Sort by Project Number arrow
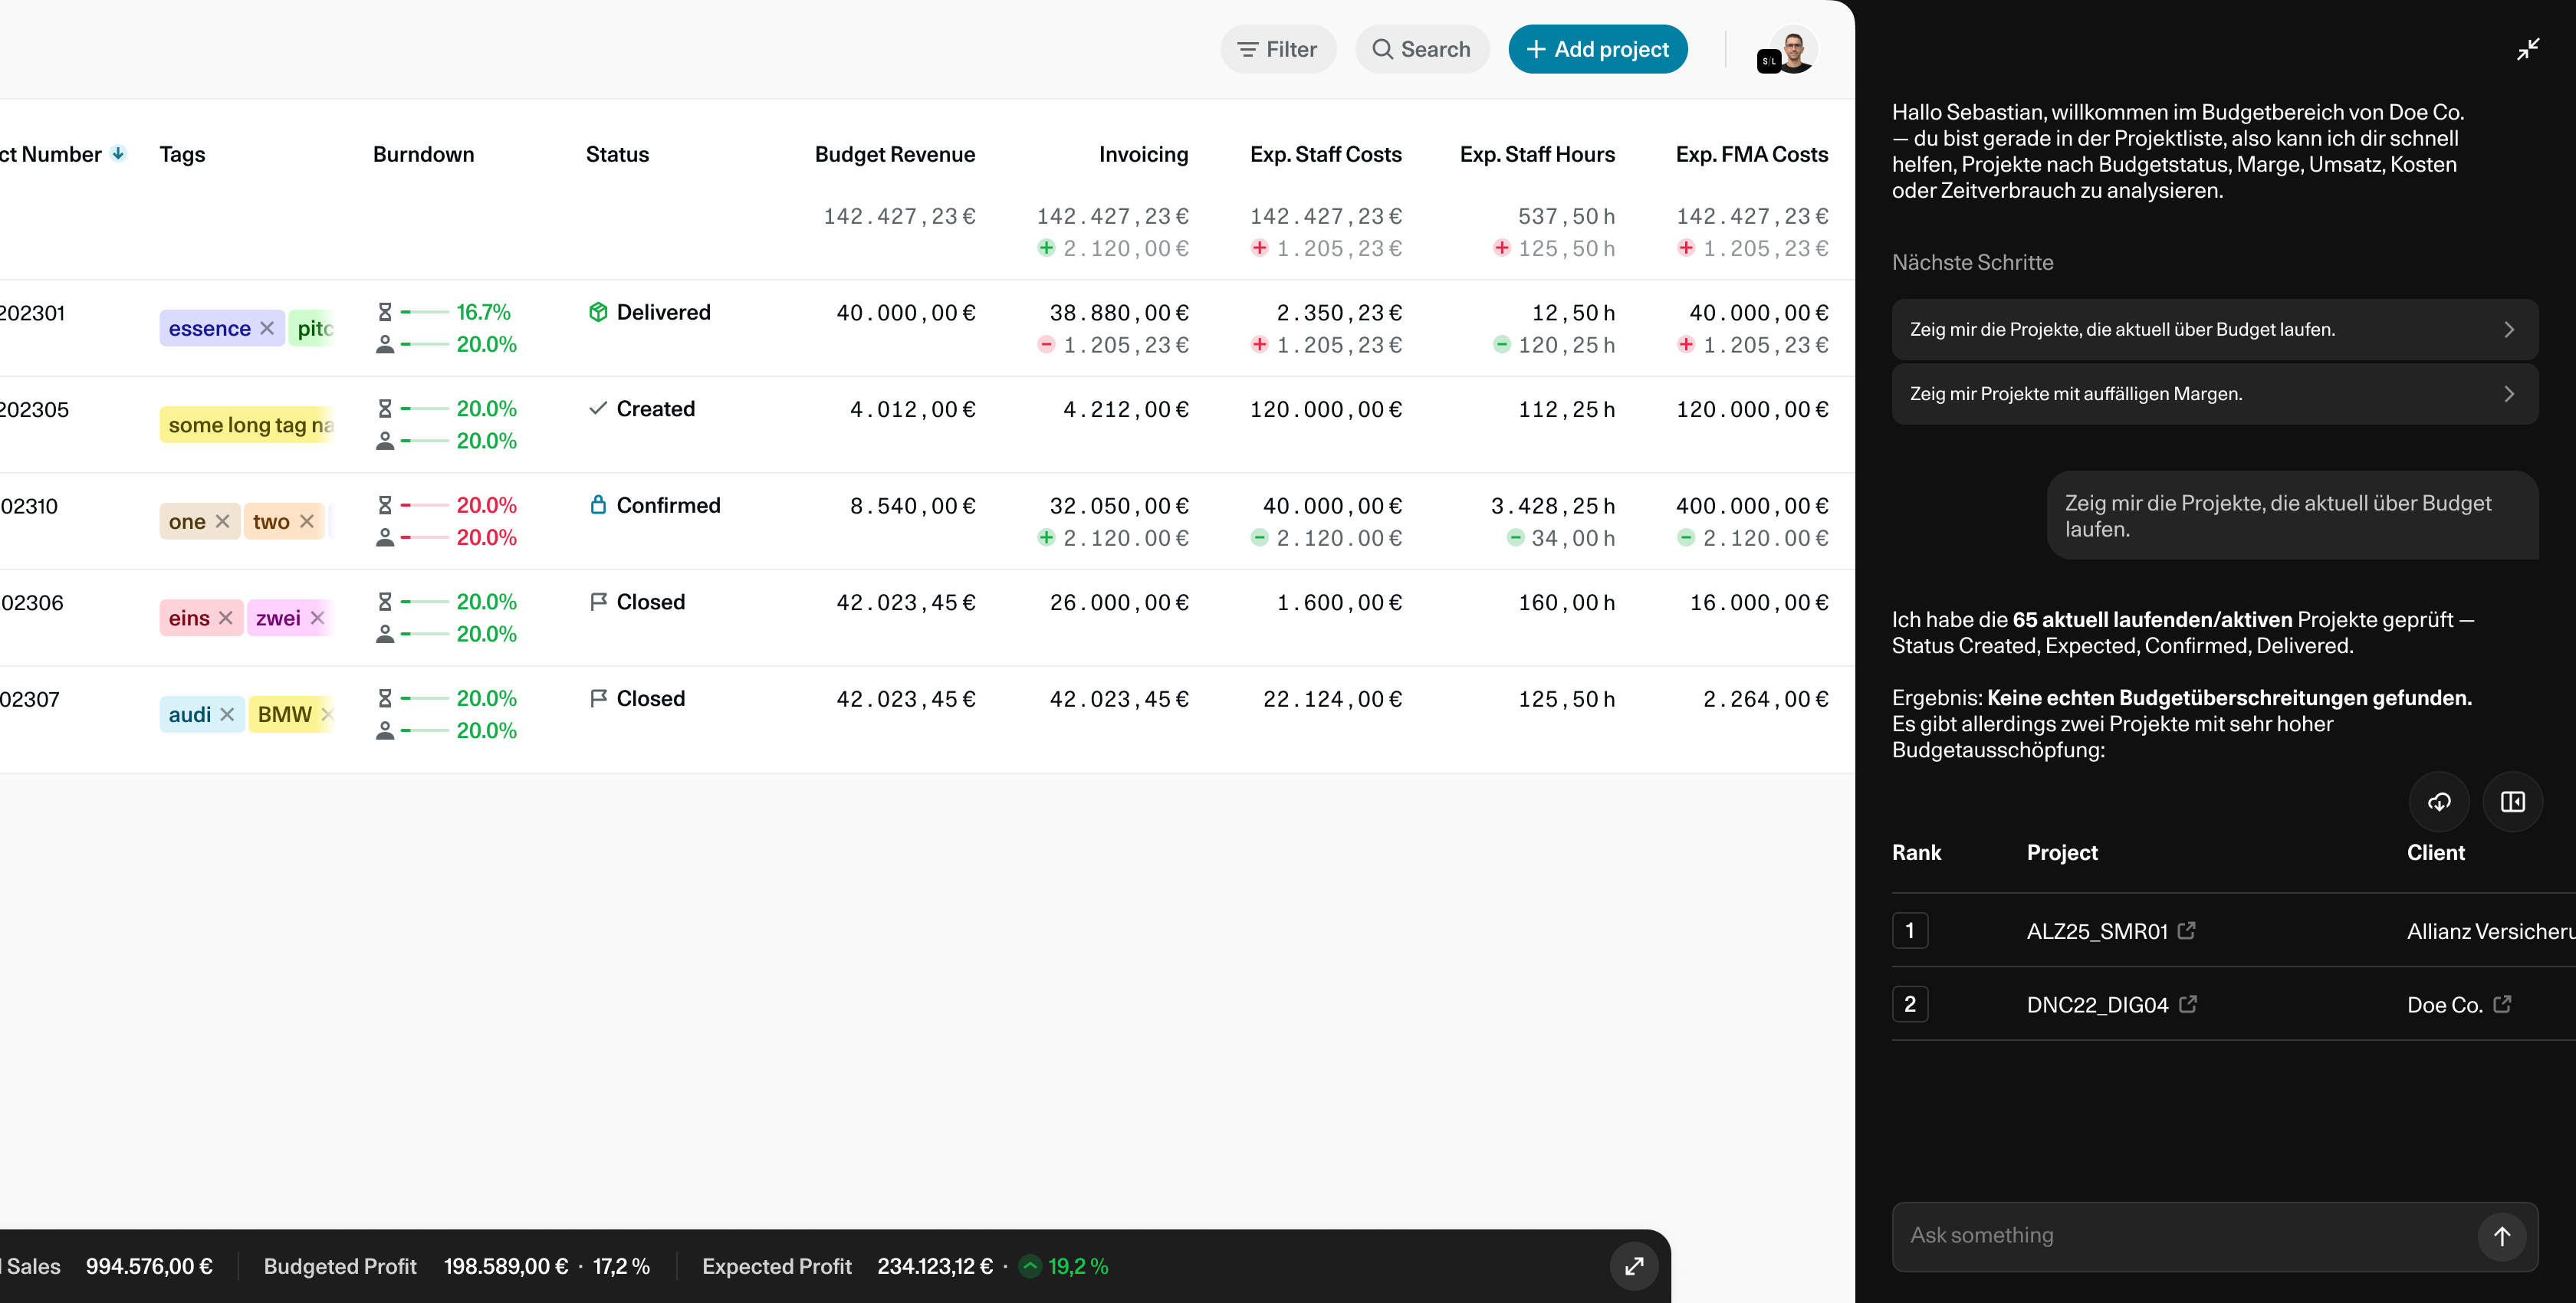This screenshot has height=1303, width=2576. point(118,154)
